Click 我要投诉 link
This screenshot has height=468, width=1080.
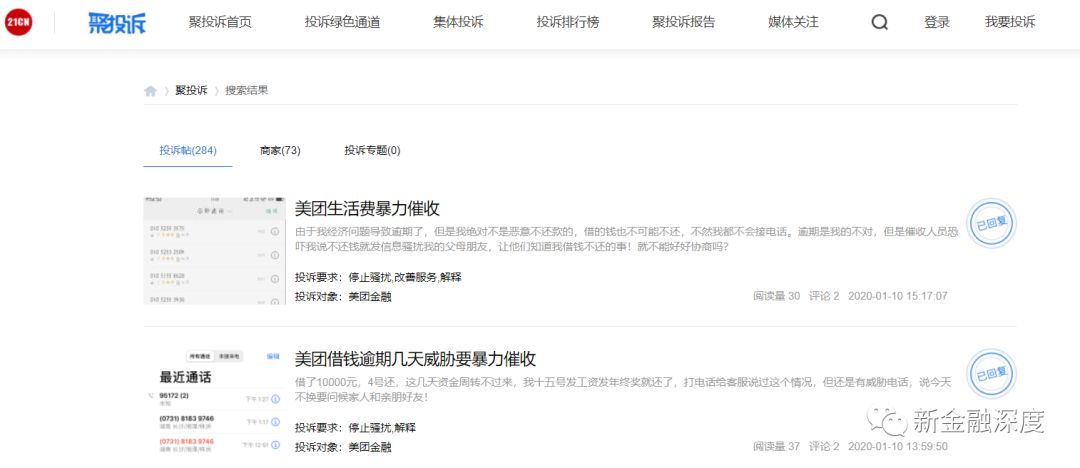click(1010, 22)
